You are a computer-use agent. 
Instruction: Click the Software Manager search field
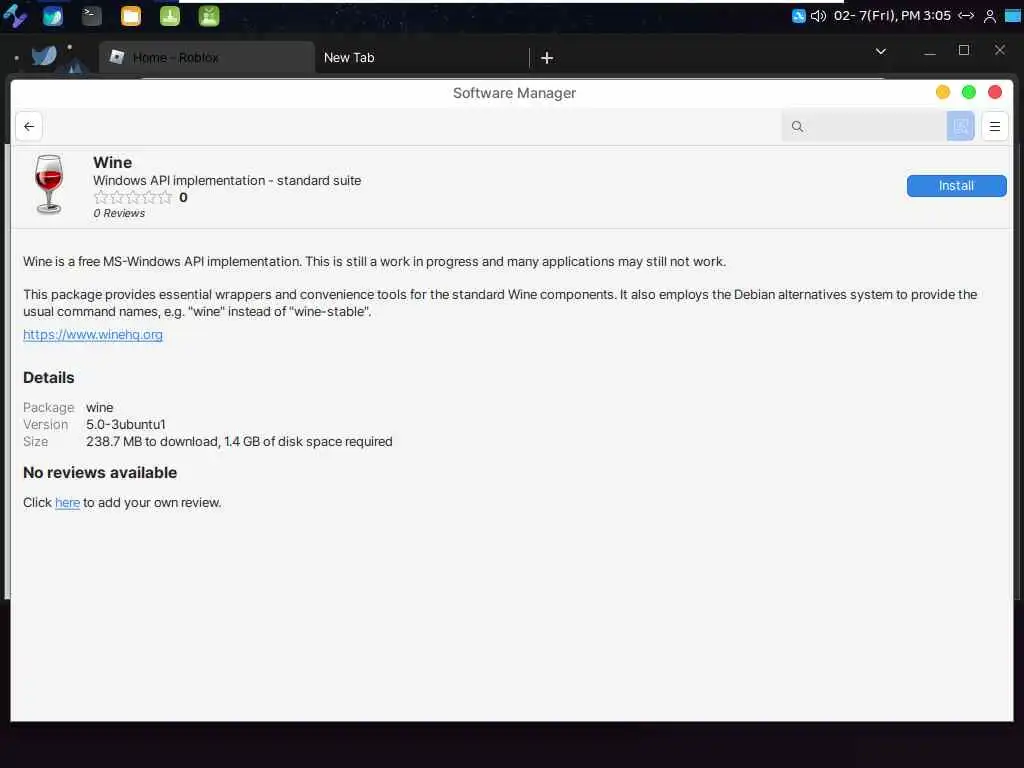[863, 126]
